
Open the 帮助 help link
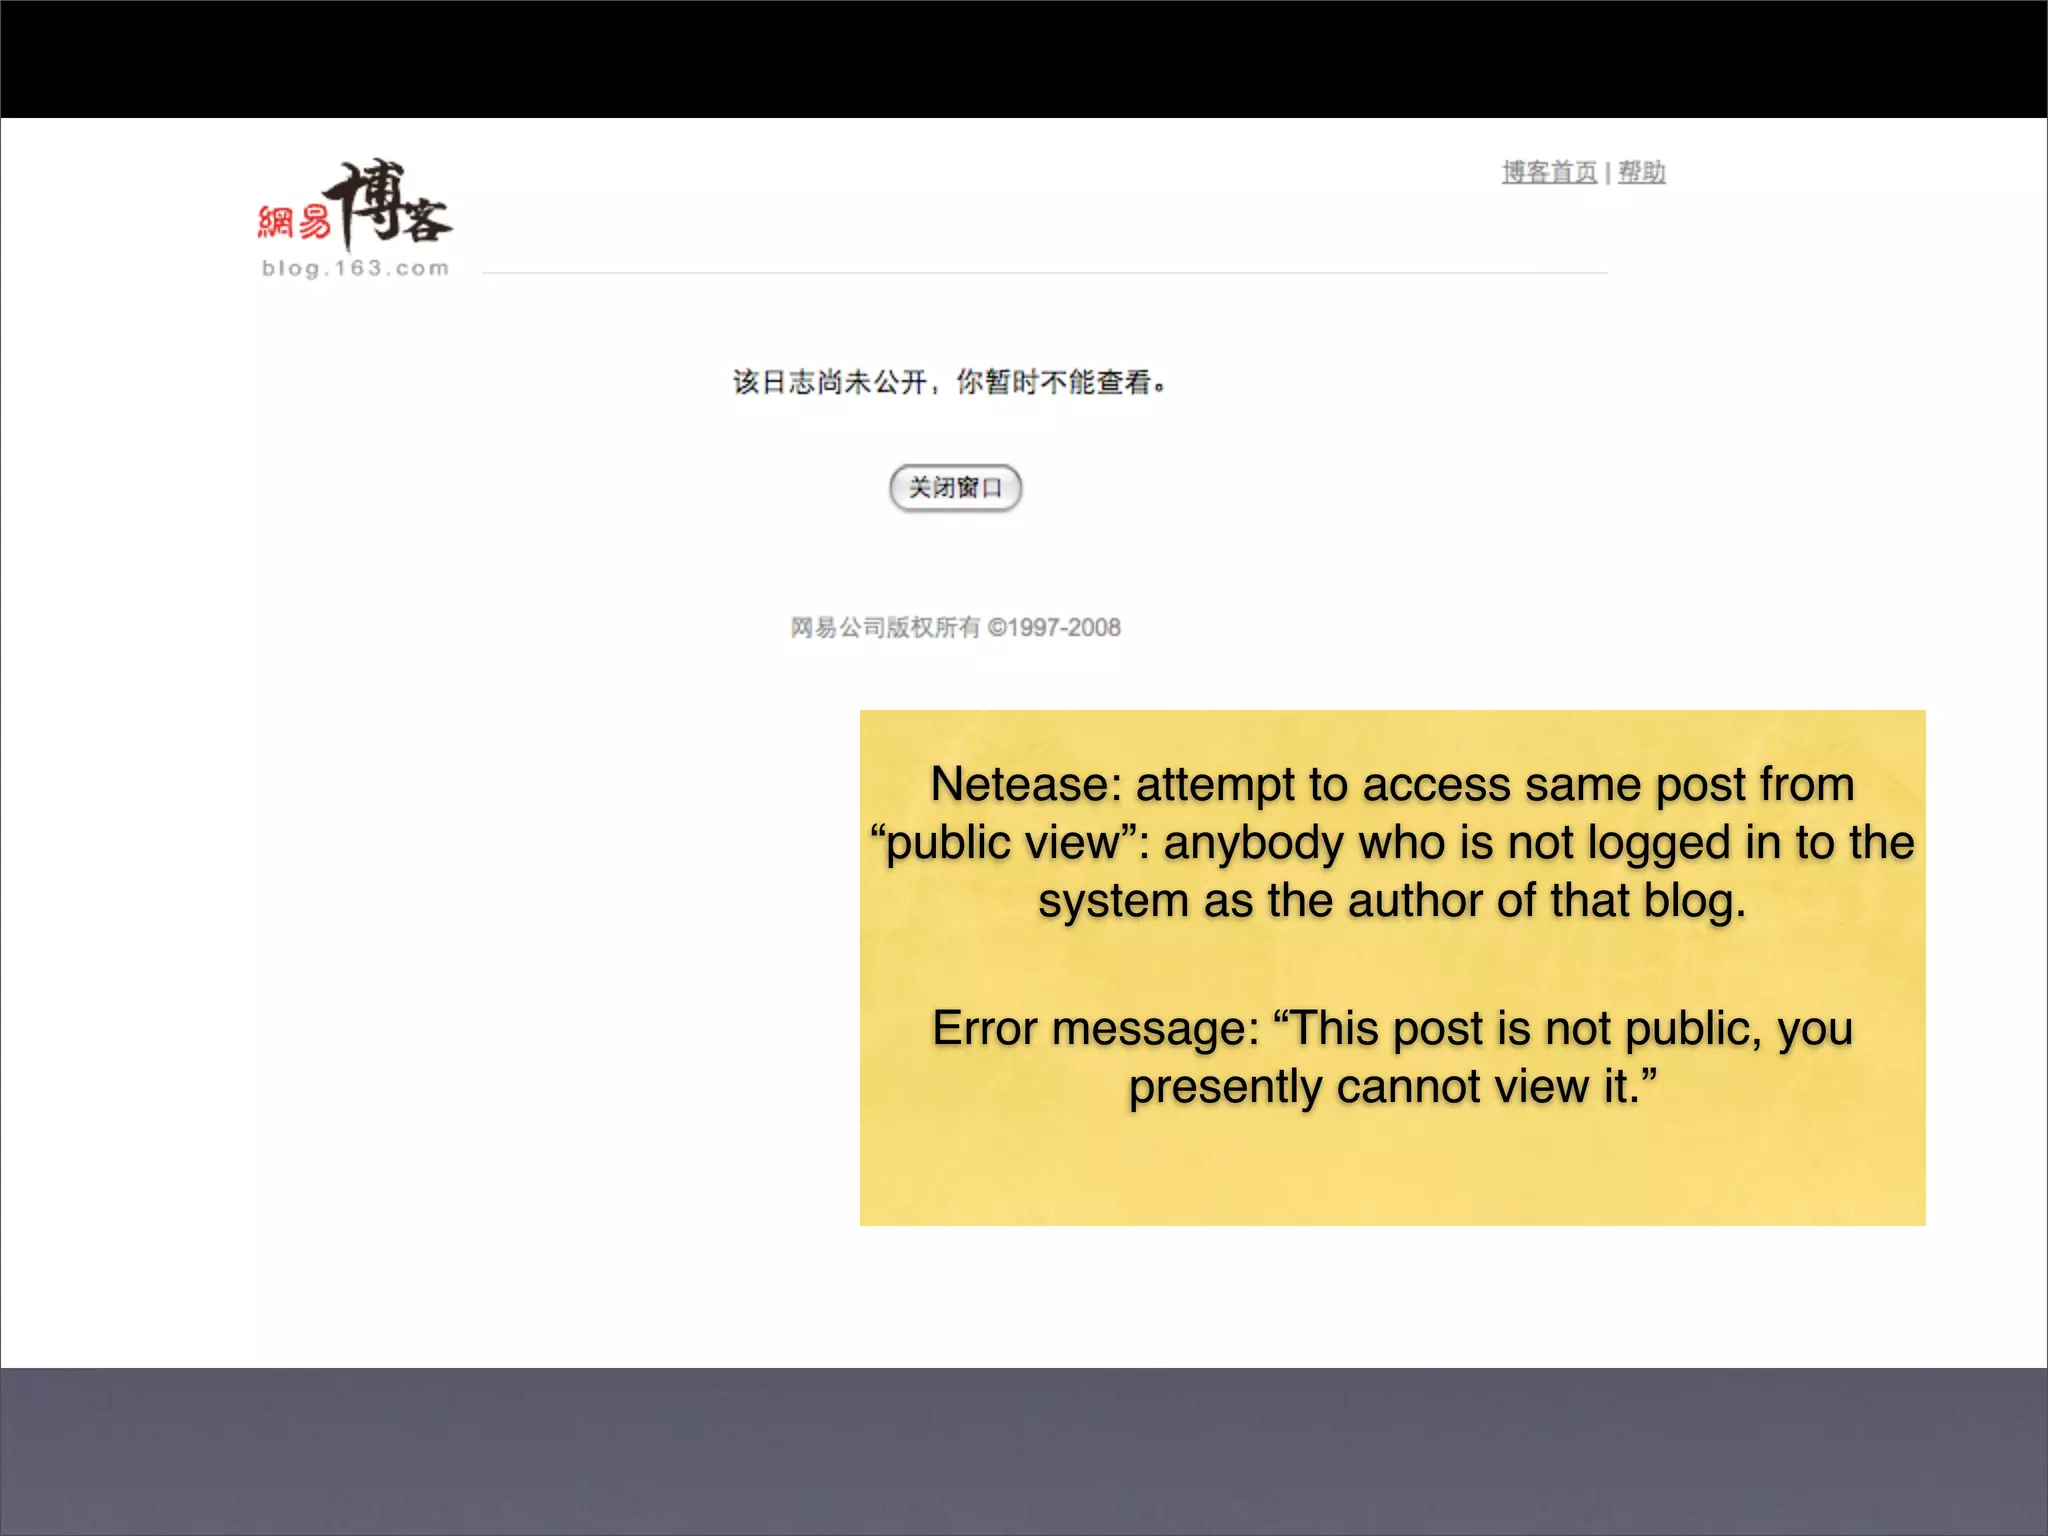tap(1642, 172)
